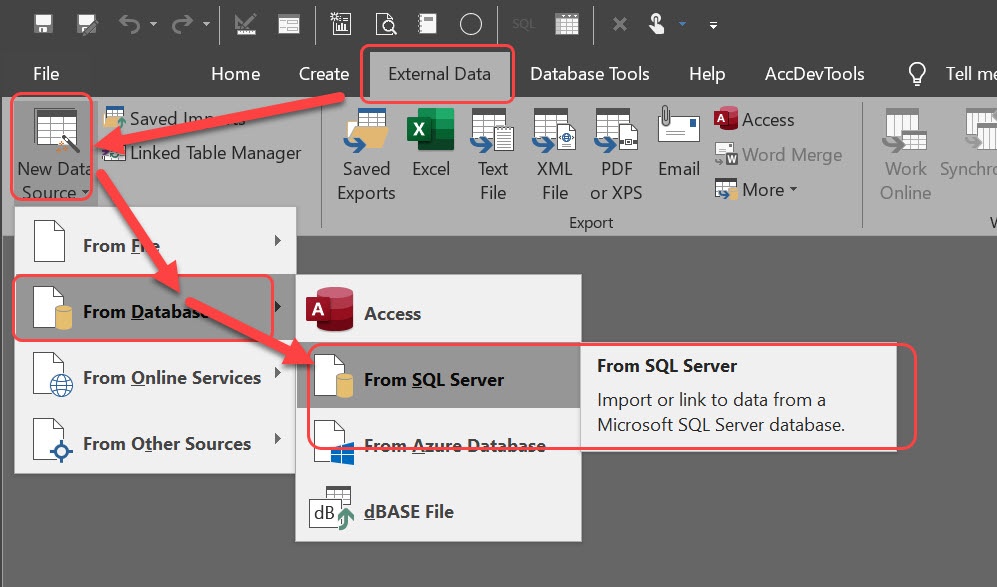997x587 pixels.
Task: Expand the From Other Sources submenu
Action: click(x=156, y=441)
